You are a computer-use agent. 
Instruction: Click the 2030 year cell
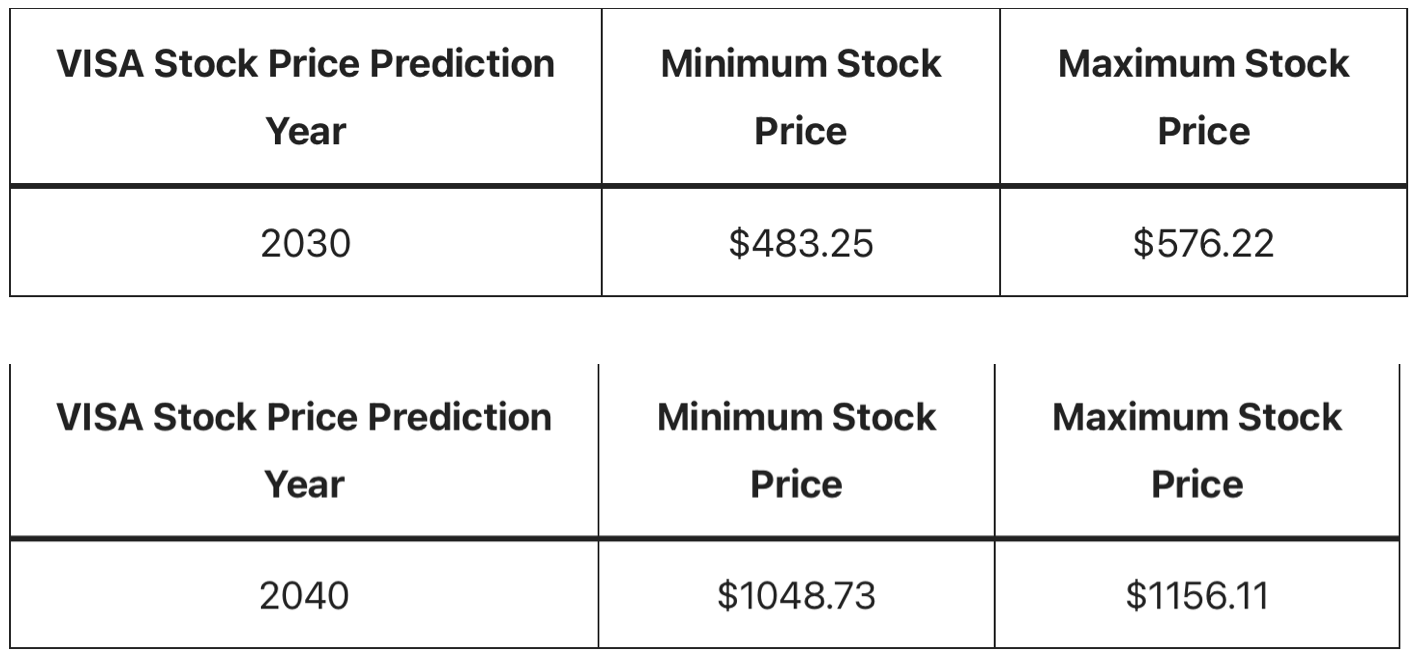(305, 243)
